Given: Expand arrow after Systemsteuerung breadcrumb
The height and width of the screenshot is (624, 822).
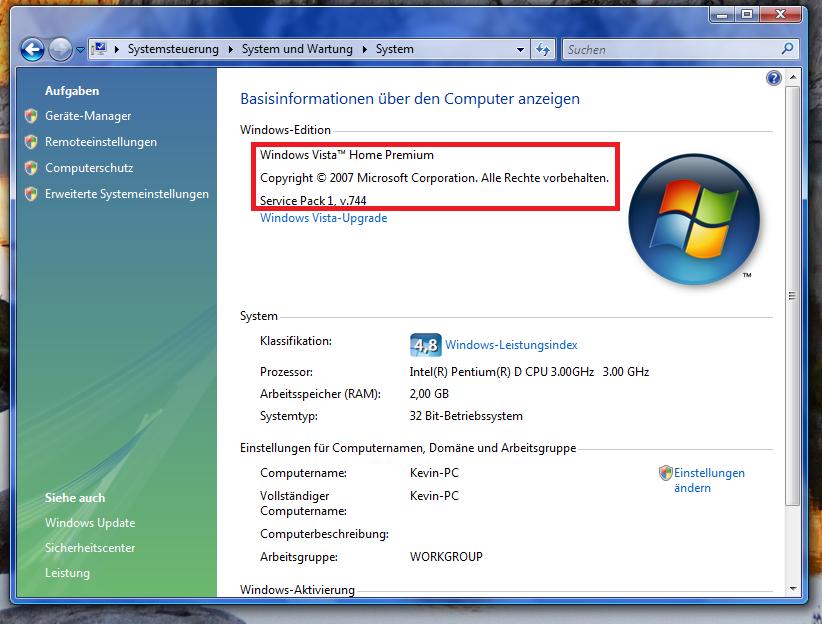Looking at the screenshot, I should 230,49.
